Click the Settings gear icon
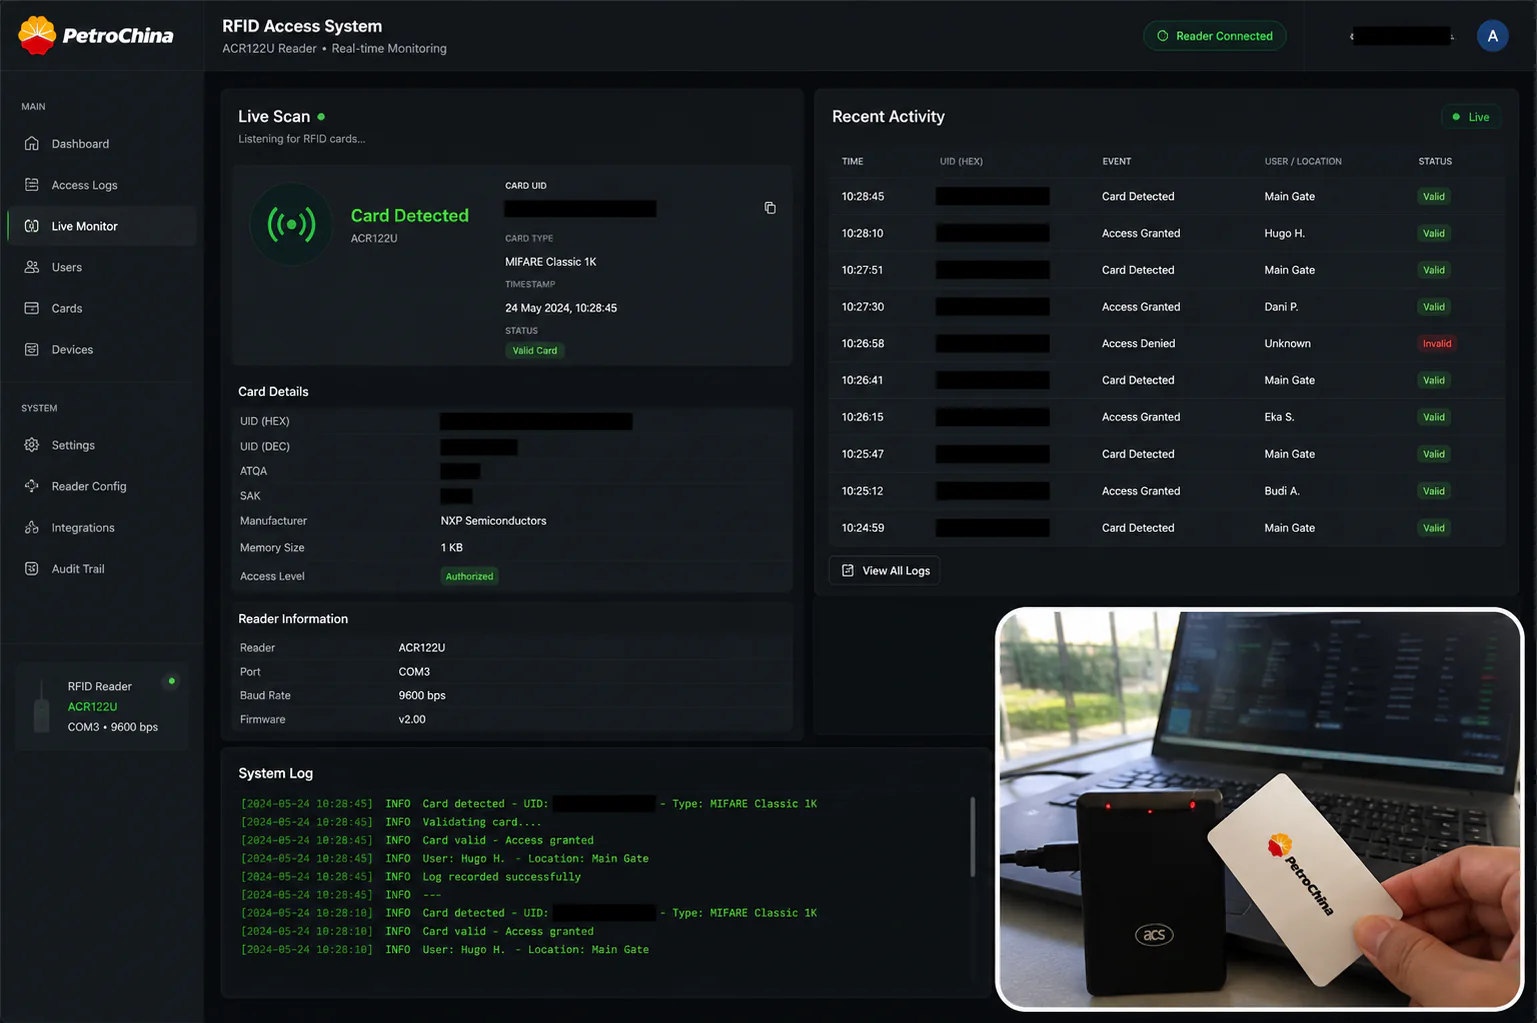Viewport: 1537px width, 1023px height. [x=32, y=445]
